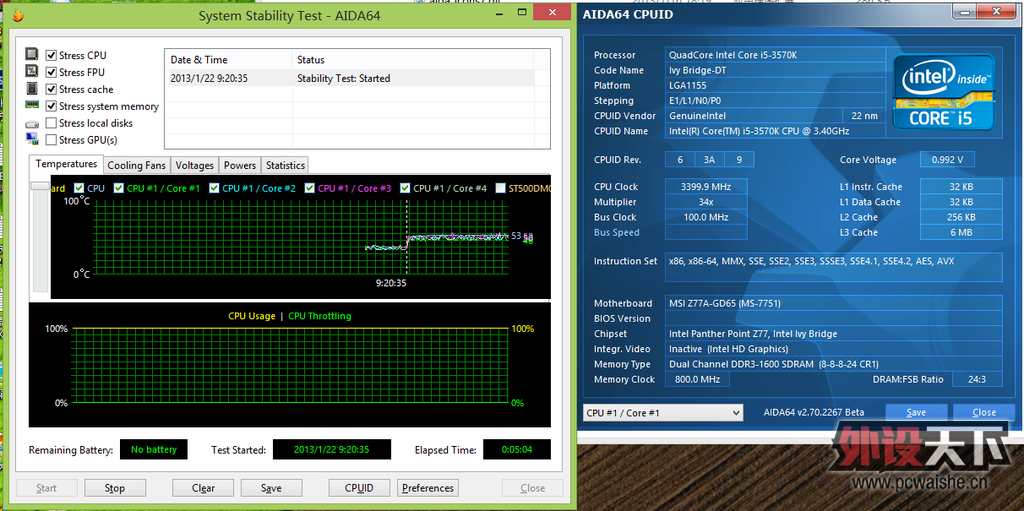Click the CPUID button
This screenshot has width=1024, height=511.
click(x=360, y=487)
